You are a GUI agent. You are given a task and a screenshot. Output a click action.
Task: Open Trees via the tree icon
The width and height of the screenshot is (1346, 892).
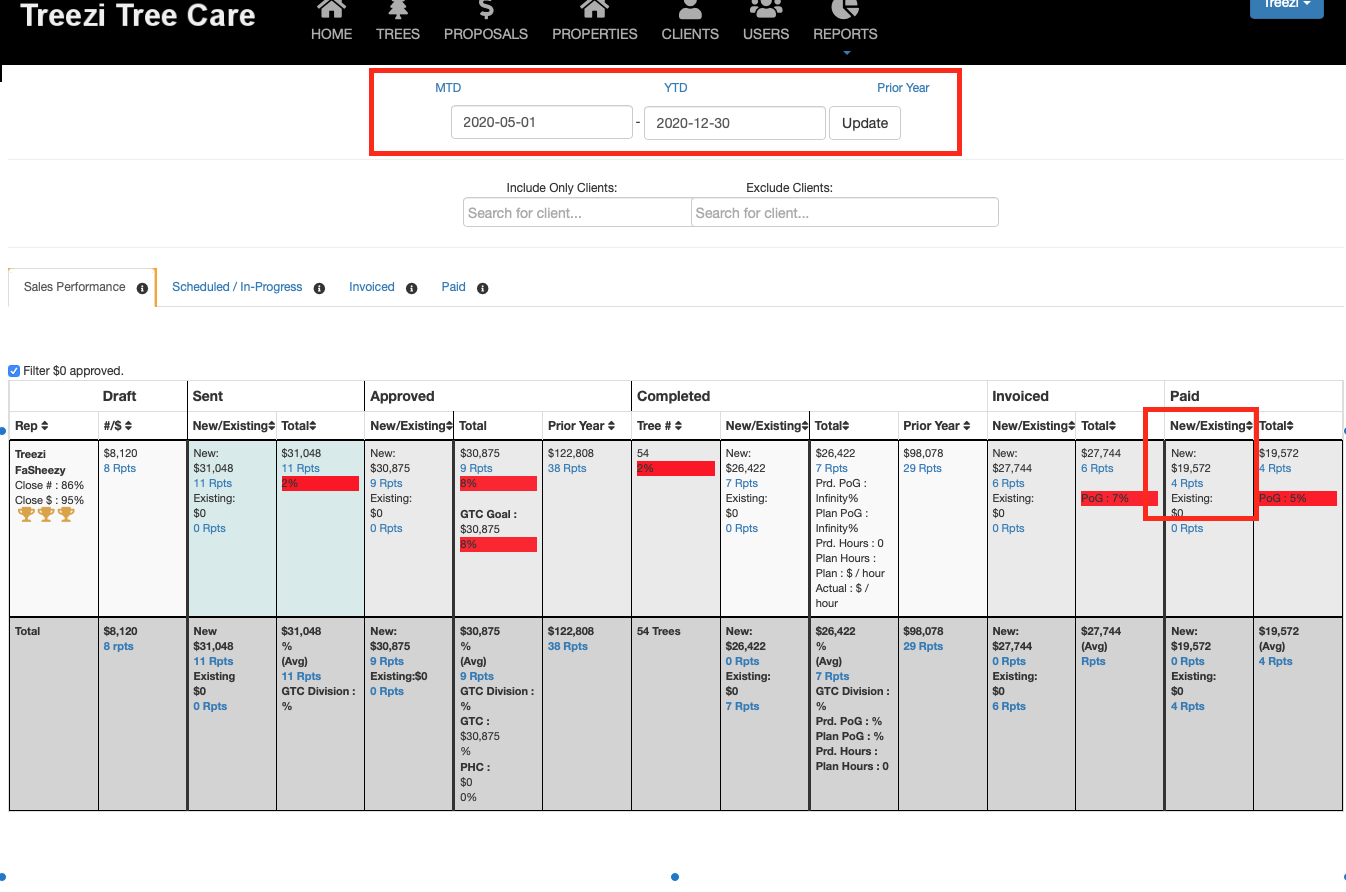(397, 10)
